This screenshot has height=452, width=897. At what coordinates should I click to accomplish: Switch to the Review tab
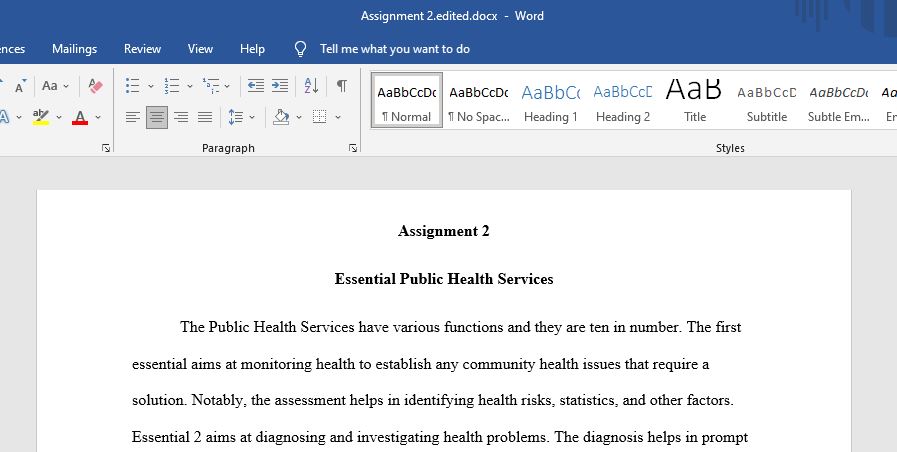(142, 49)
